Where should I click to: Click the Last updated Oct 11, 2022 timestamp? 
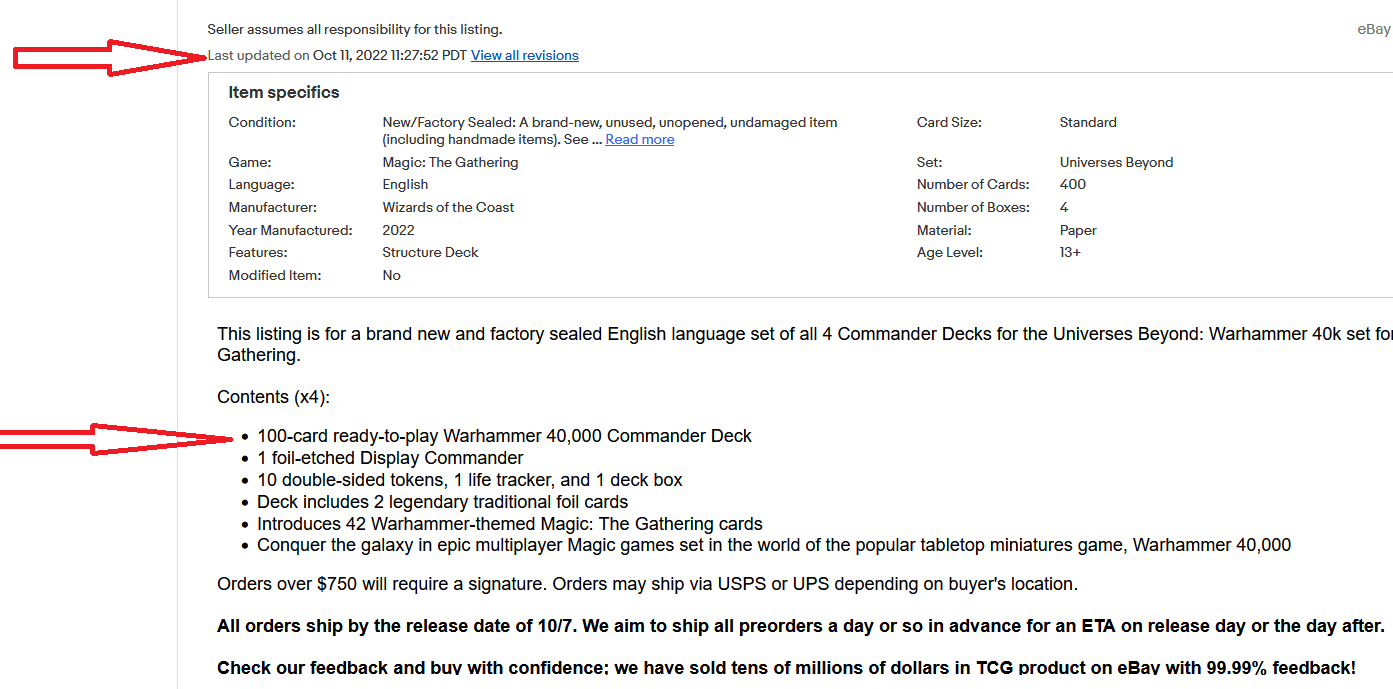tap(337, 56)
